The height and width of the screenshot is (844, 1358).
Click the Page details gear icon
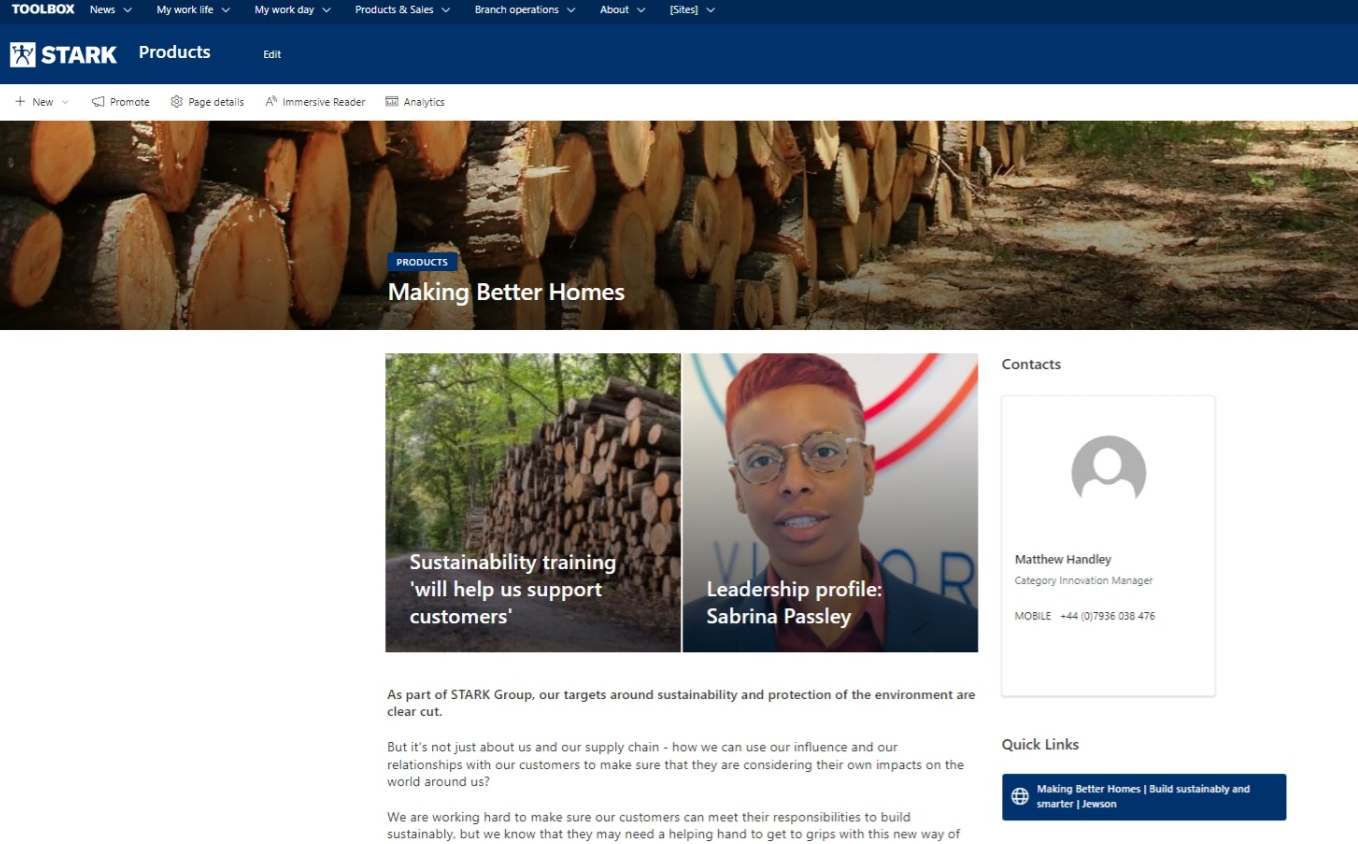pos(177,102)
